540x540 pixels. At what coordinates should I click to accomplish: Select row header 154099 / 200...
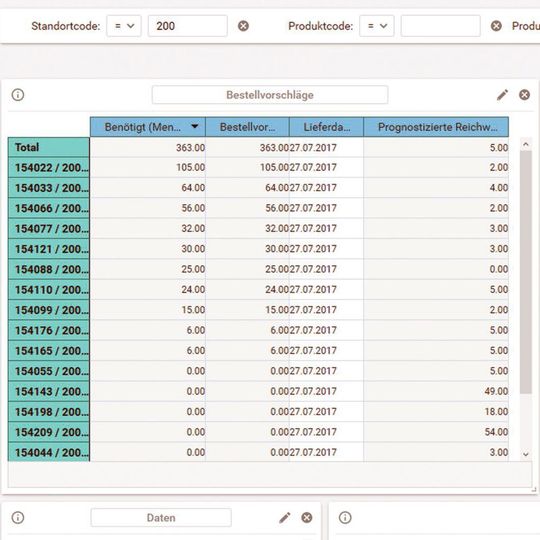point(49,310)
